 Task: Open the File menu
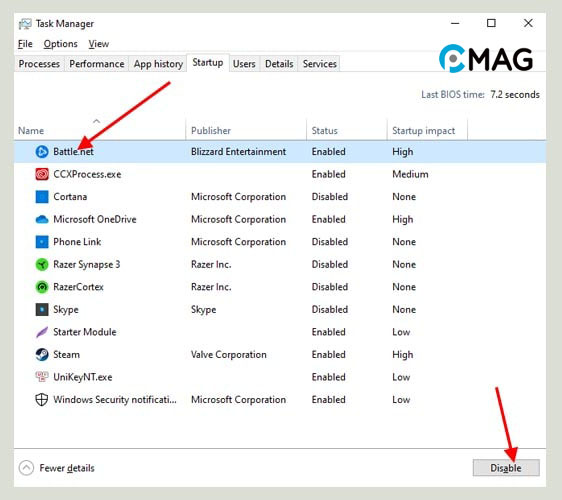click(25, 44)
